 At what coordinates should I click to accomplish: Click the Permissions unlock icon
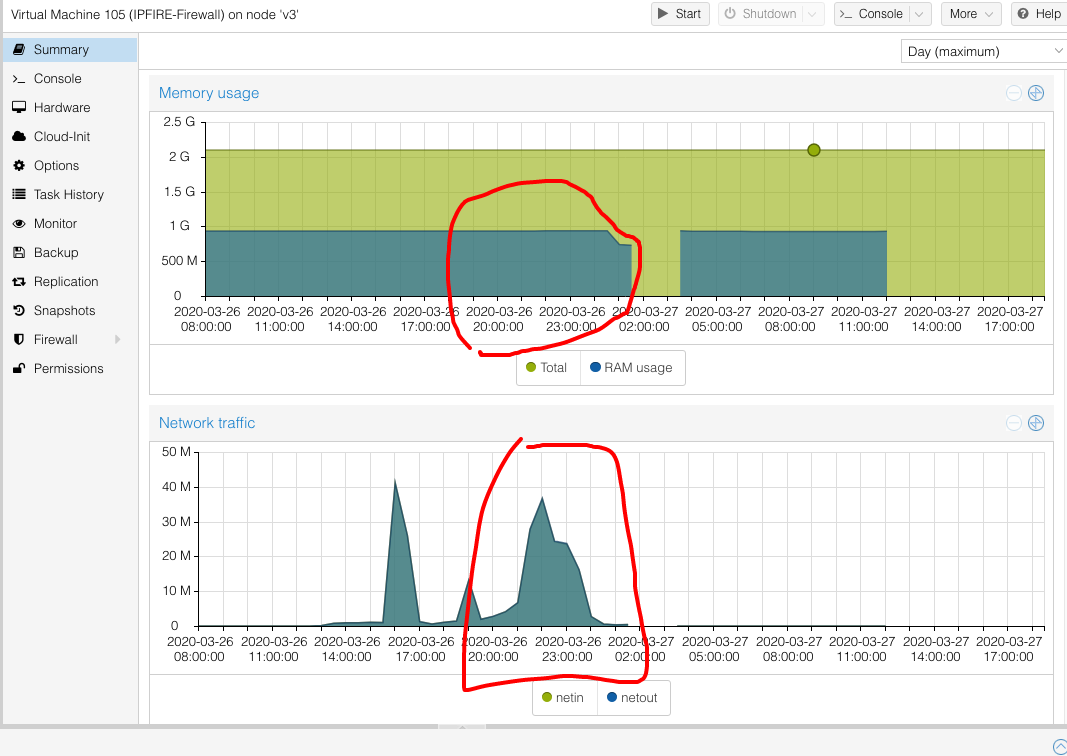(19, 369)
